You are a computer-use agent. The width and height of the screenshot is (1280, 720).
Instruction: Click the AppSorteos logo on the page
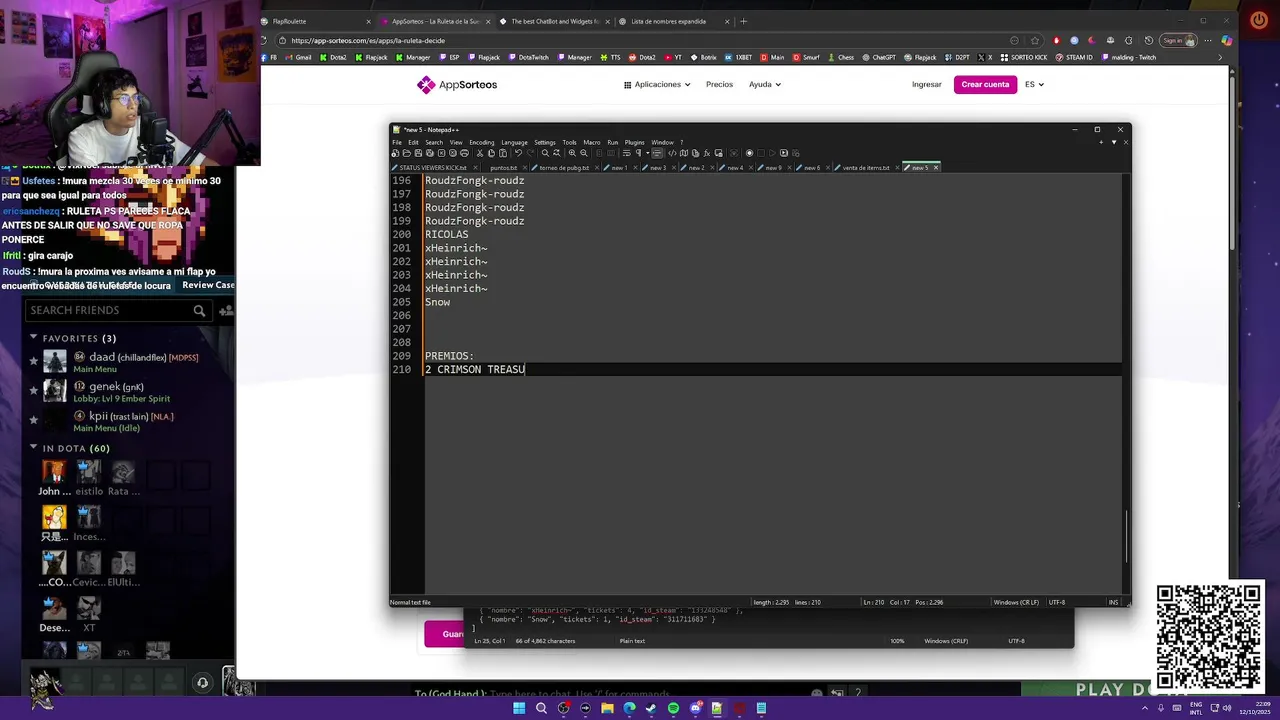(x=457, y=85)
